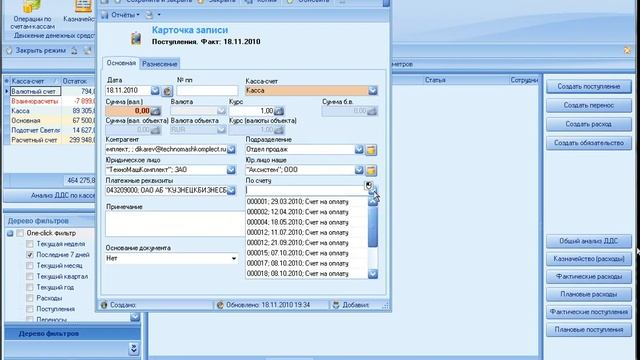Expand the Юридическое лицо dropdown

click(x=231, y=170)
